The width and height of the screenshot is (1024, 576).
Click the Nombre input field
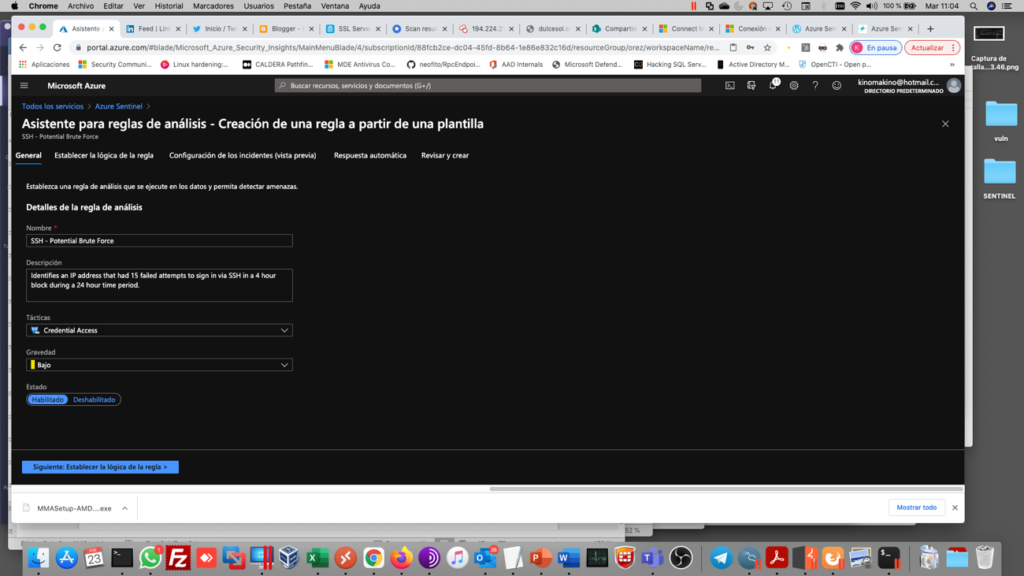pyautogui.click(x=160, y=240)
